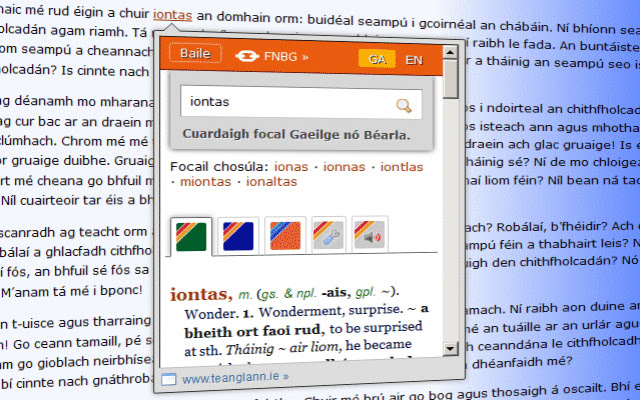Select the green dictionary tab

click(191, 237)
